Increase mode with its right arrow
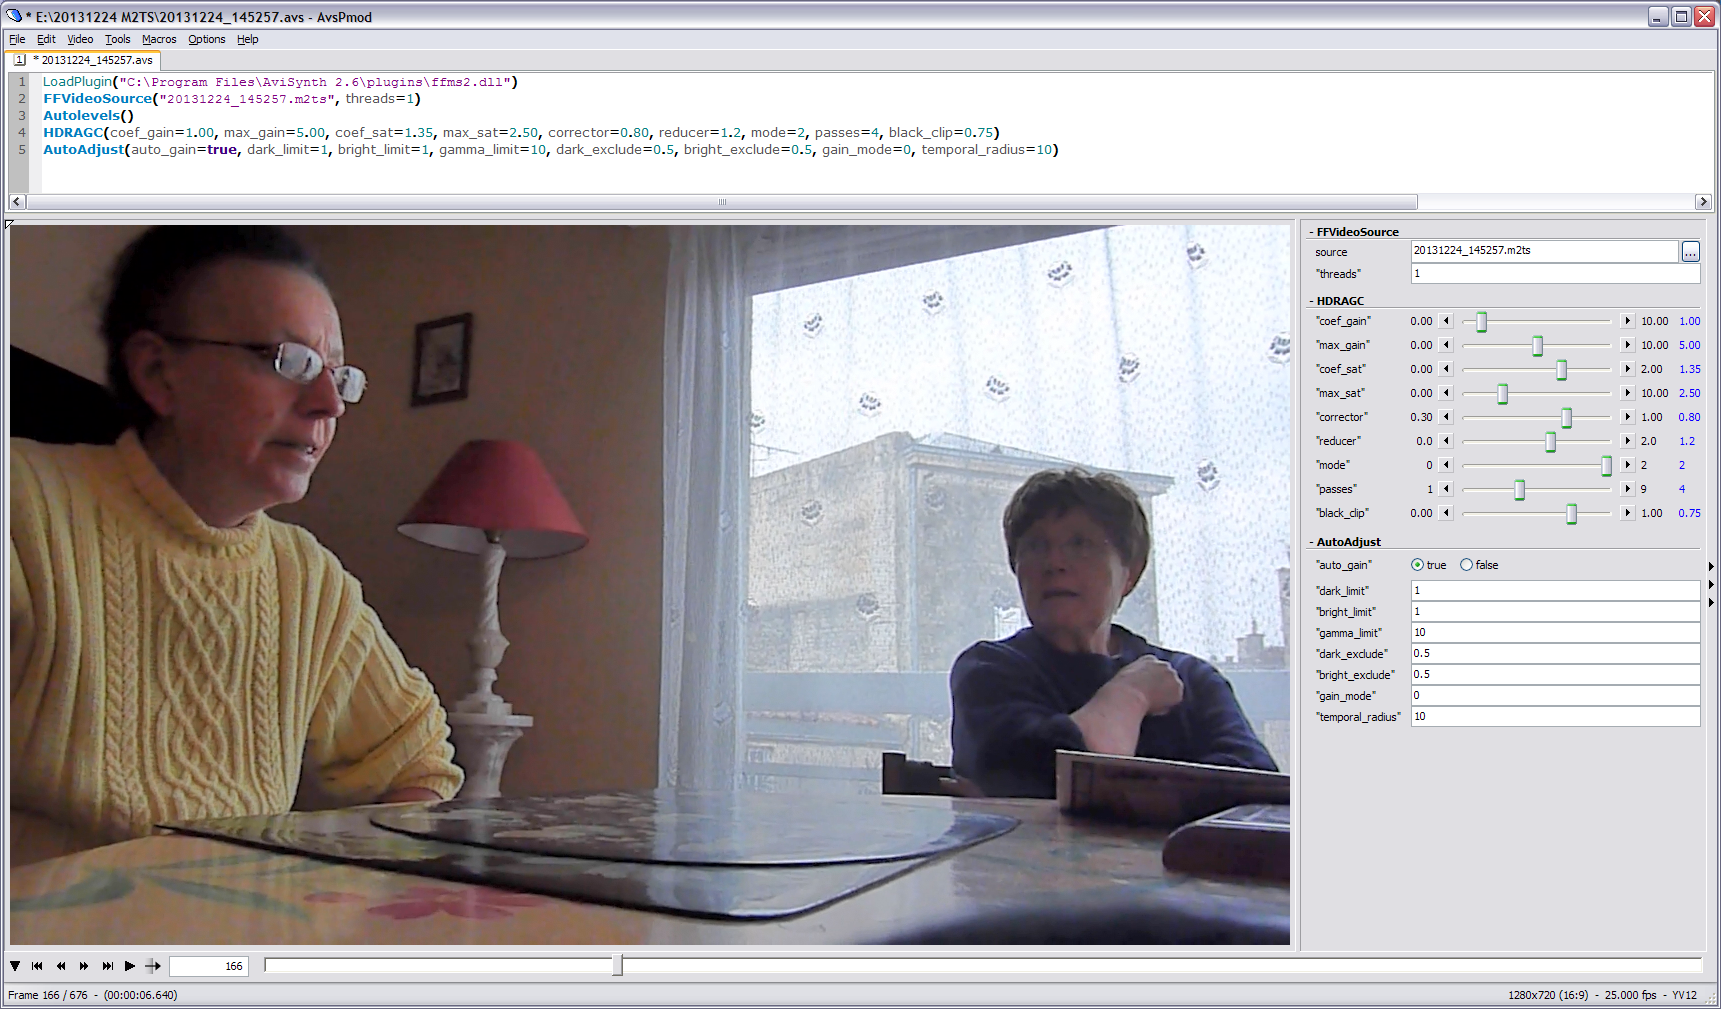This screenshot has height=1009, width=1721. coord(1628,465)
